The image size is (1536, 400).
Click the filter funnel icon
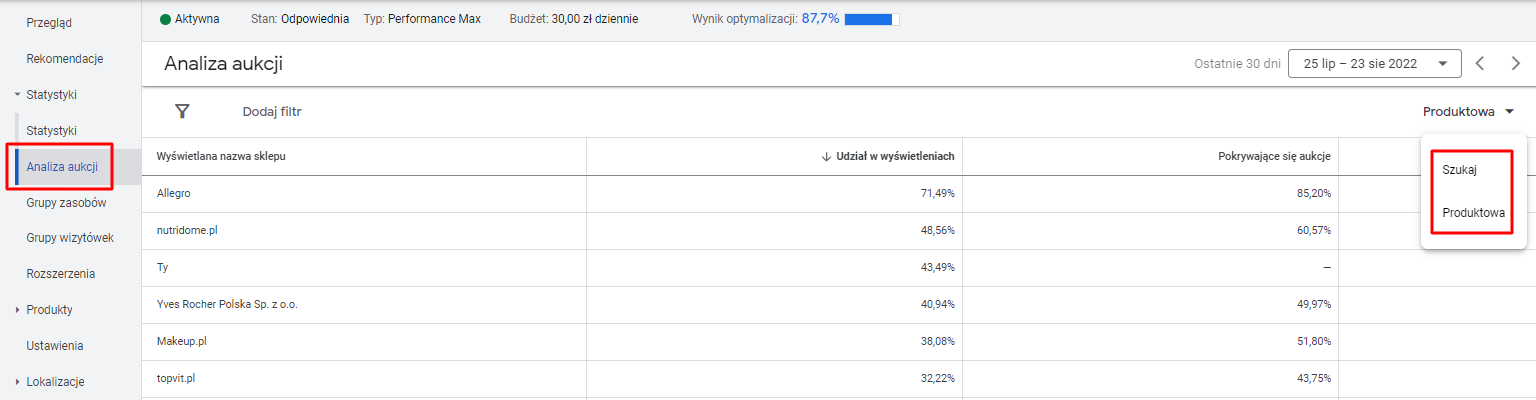coord(182,112)
